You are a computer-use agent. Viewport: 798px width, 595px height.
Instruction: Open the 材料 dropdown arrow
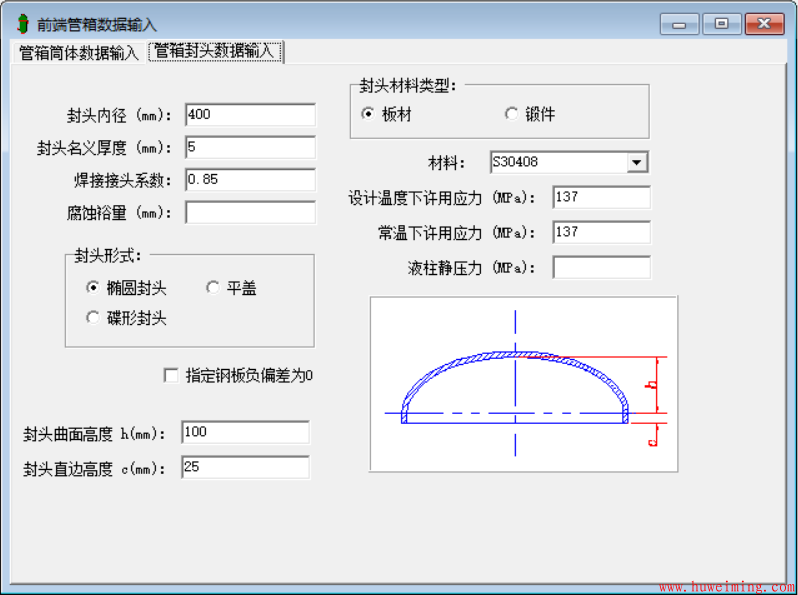(637, 163)
